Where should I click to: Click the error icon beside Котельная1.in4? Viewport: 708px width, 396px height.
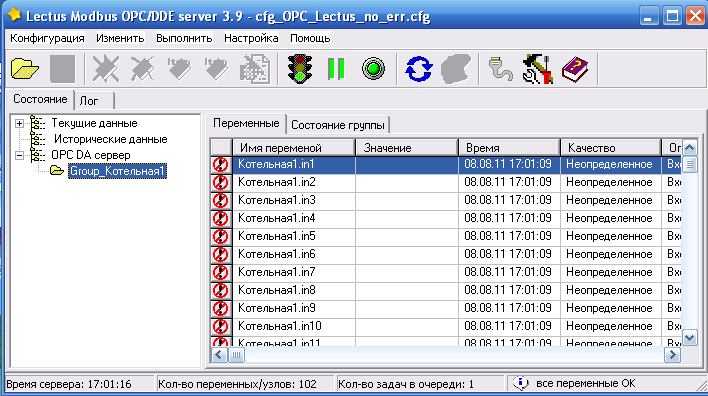coord(220,219)
